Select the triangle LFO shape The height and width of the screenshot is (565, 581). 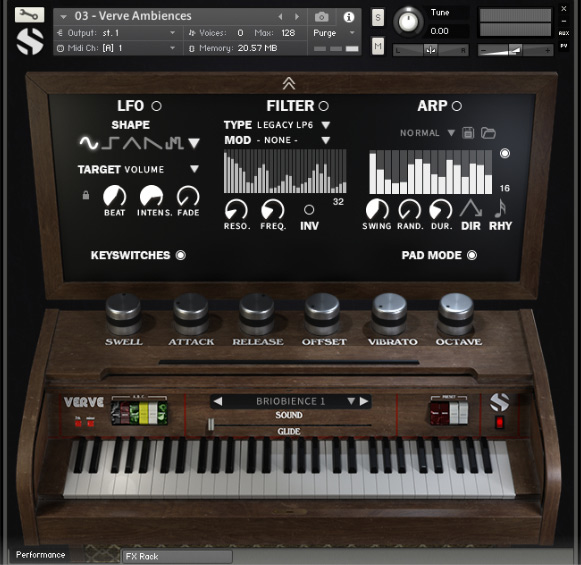(x=132, y=143)
